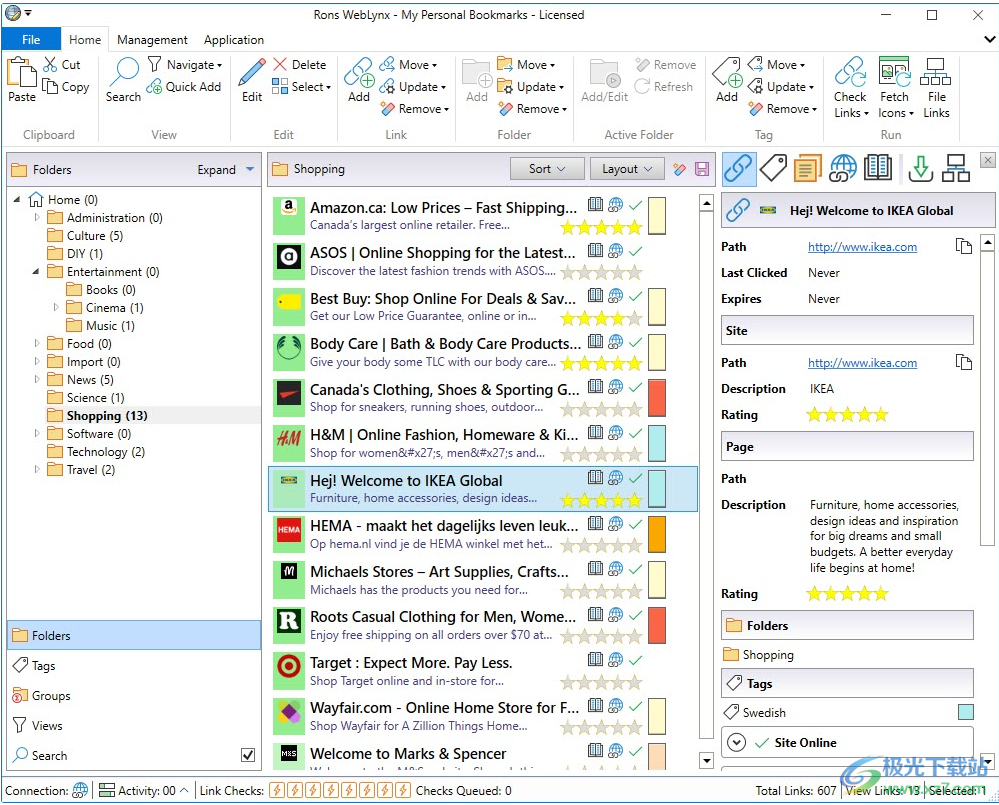Image resolution: width=999 pixels, height=805 pixels.
Task: Click the ikea.com link under Site section
Action: [x=862, y=363]
